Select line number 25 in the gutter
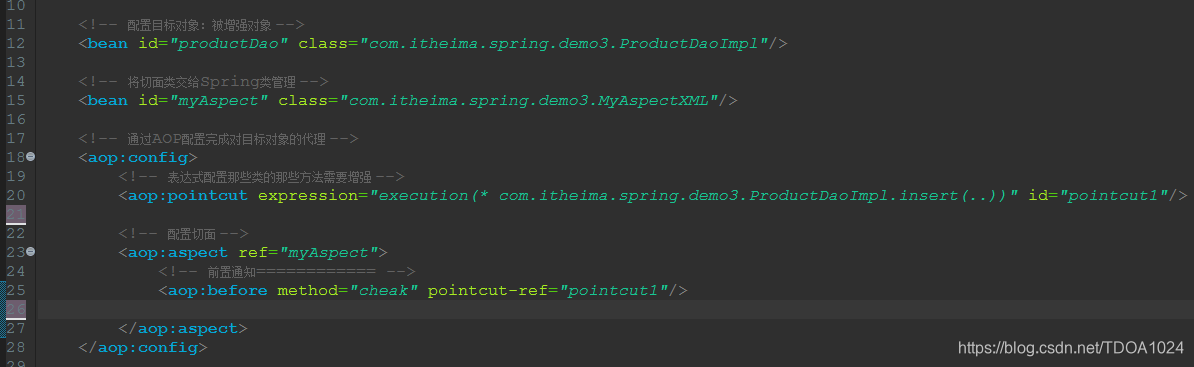 click(x=15, y=290)
